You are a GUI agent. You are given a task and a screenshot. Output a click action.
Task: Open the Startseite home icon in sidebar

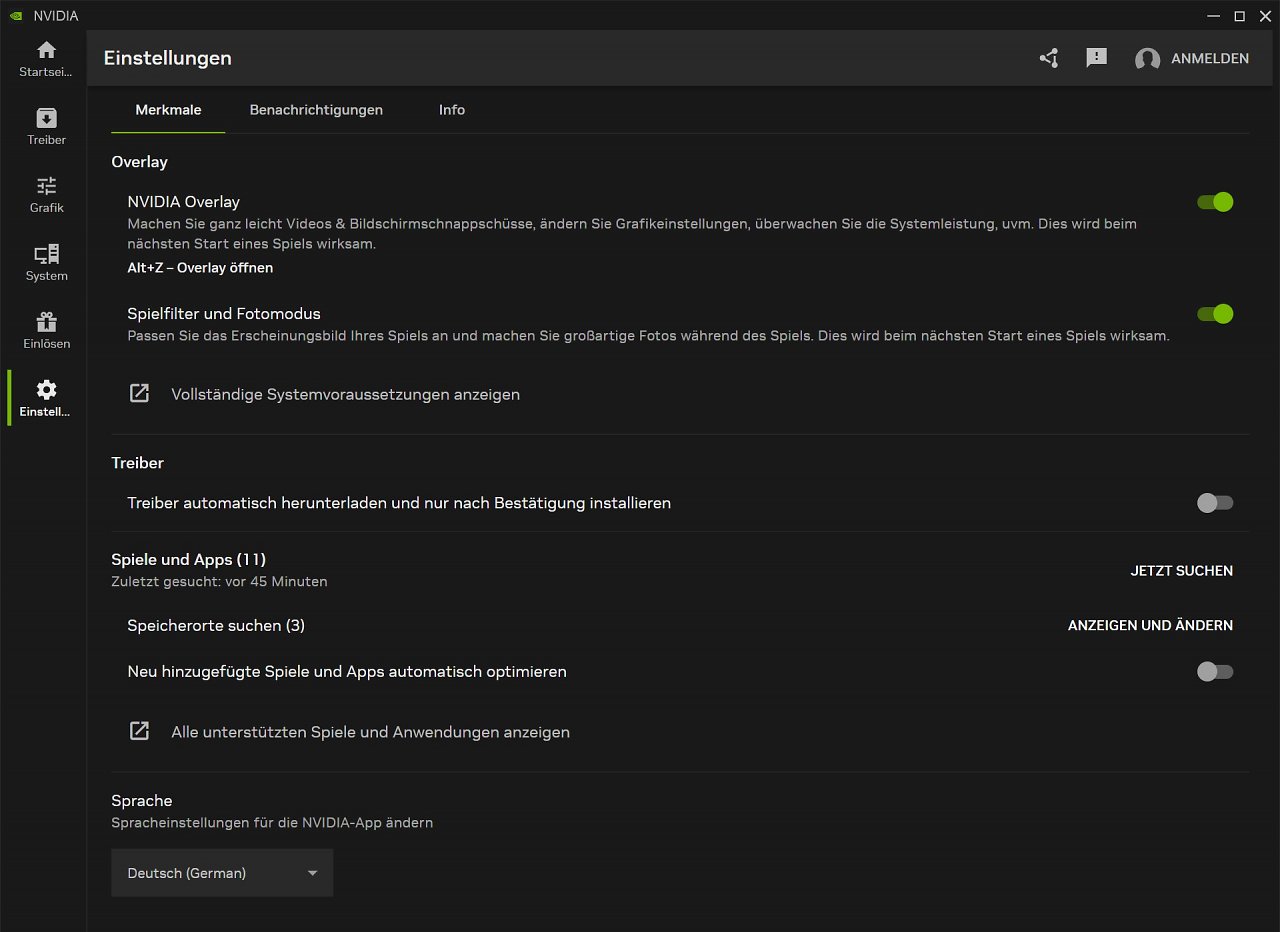pos(46,50)
